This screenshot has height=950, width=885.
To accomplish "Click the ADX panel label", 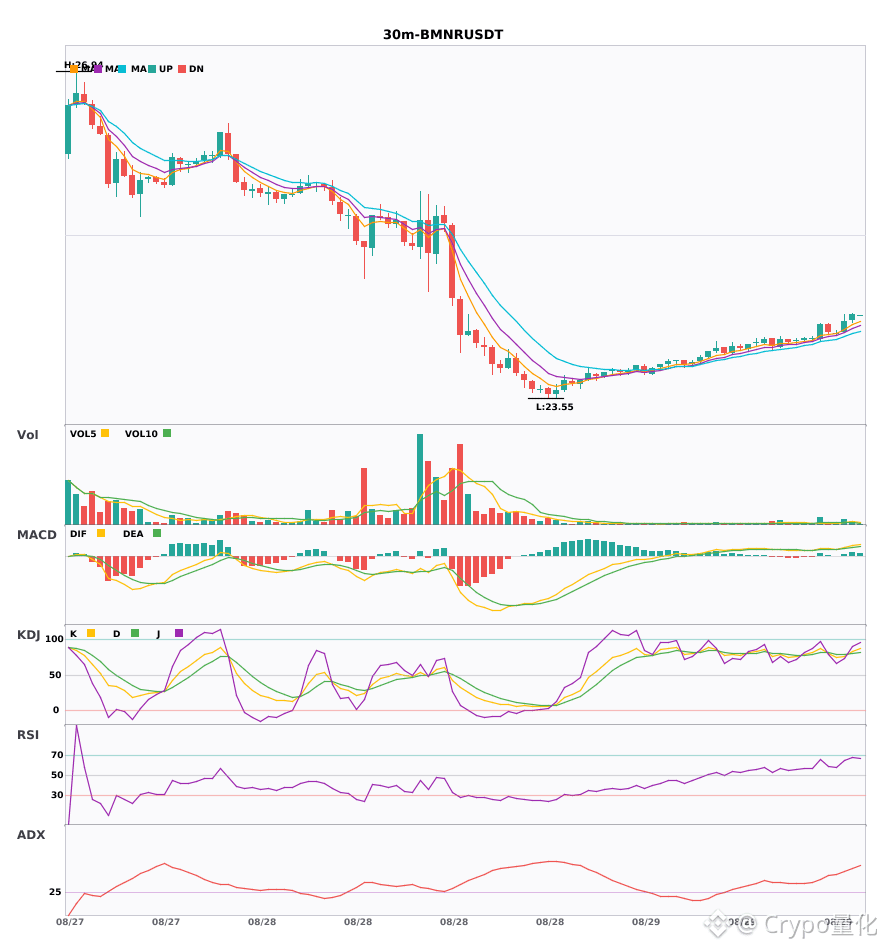I will (30, 835).
